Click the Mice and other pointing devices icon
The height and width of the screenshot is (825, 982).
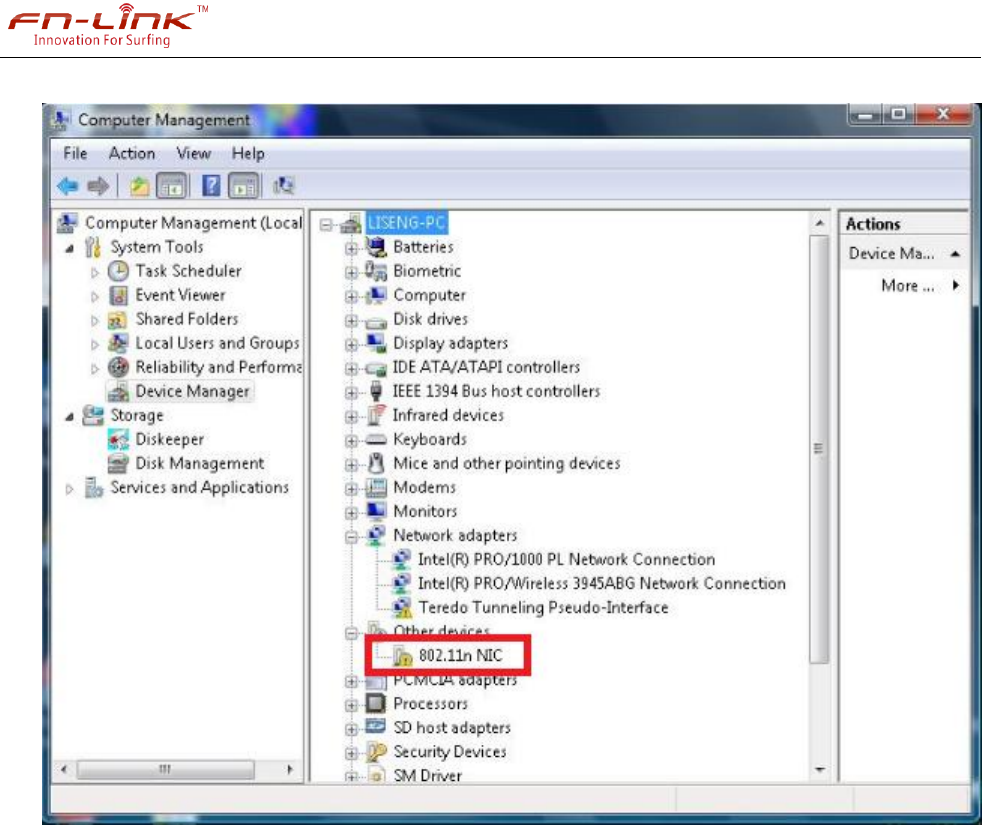coord(376,464)
